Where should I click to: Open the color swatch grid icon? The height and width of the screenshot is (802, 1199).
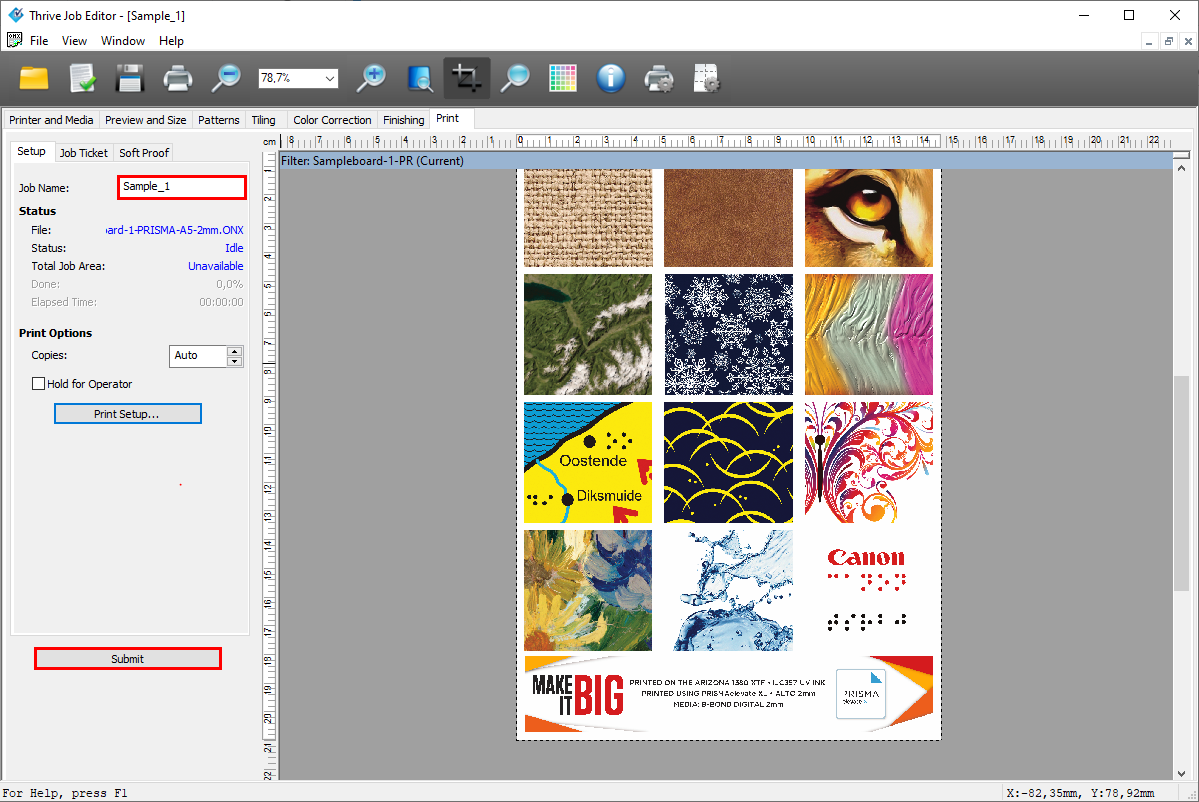(563, 78)
